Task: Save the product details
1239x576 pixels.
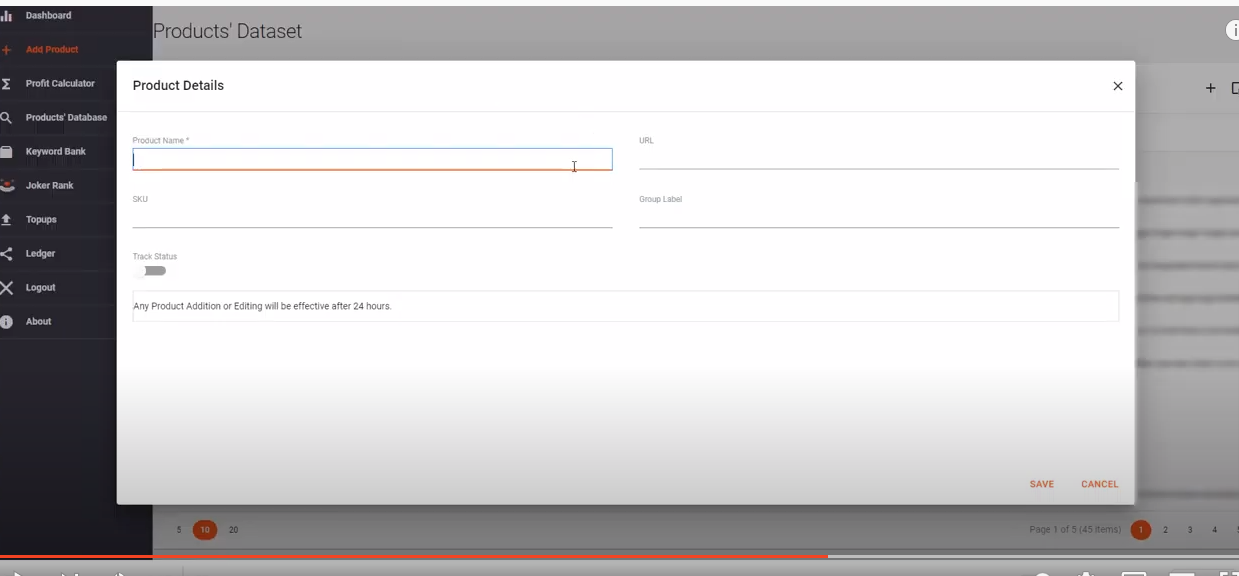Action: coord(1042,484)
